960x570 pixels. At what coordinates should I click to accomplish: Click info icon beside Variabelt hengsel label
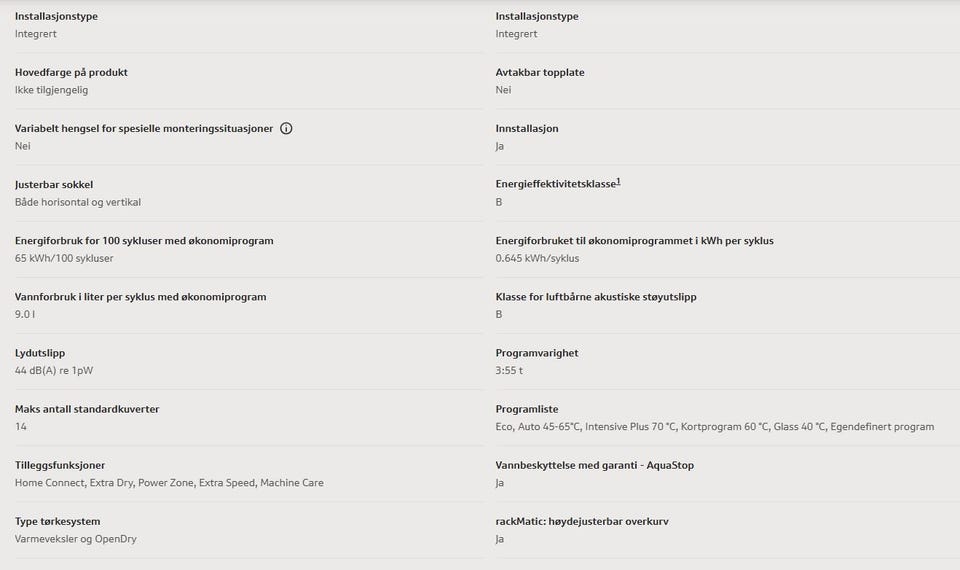tap(286, 129)
